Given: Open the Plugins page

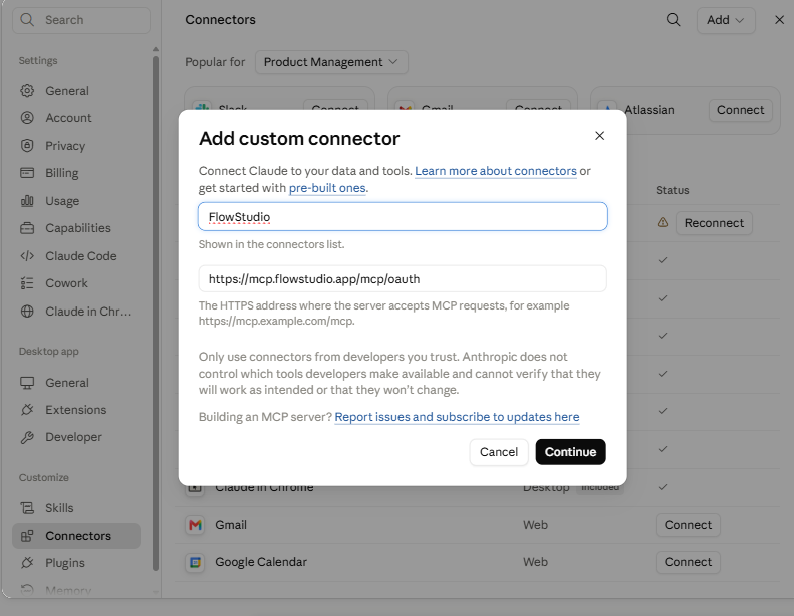Looking at the screenshot, I should coord(76,563).
